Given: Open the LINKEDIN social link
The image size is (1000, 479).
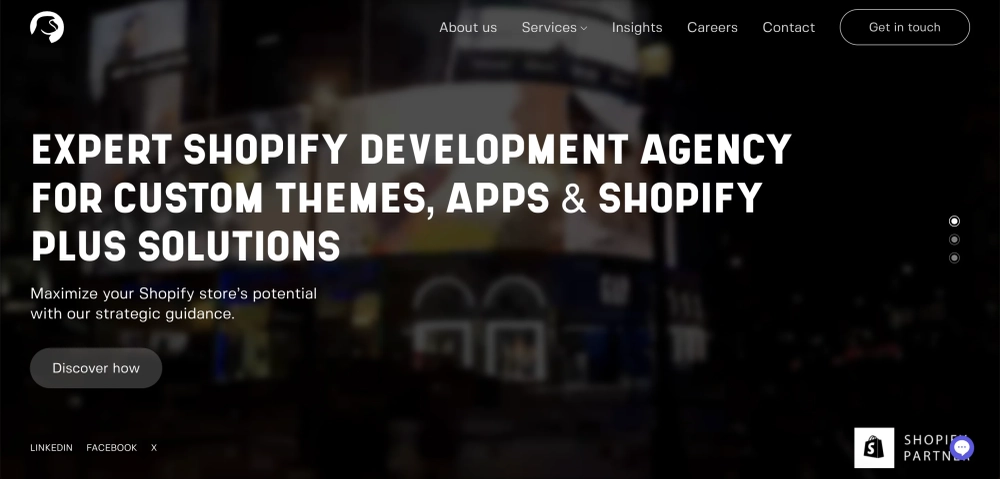Looking at the screenshot, I should click(x=52, y=448).
